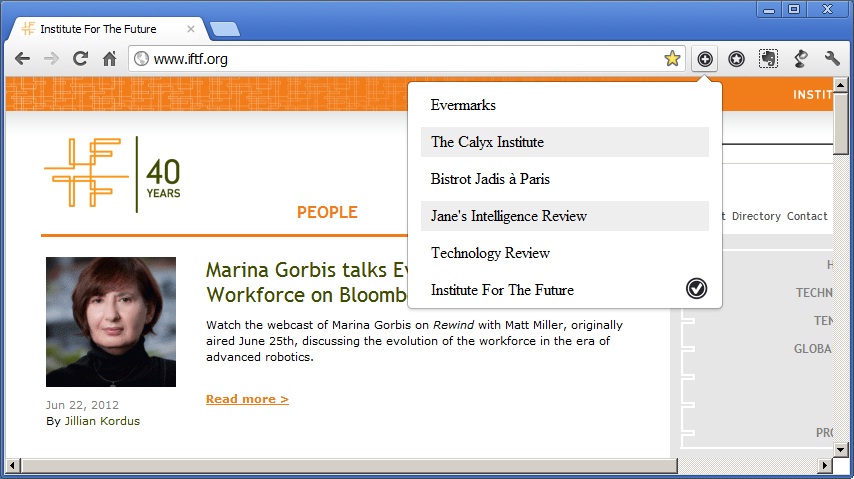Click the vertical scrollbar thumb
Image resolution: width=854 pixels, height=479 pixels.
point(840,124)
